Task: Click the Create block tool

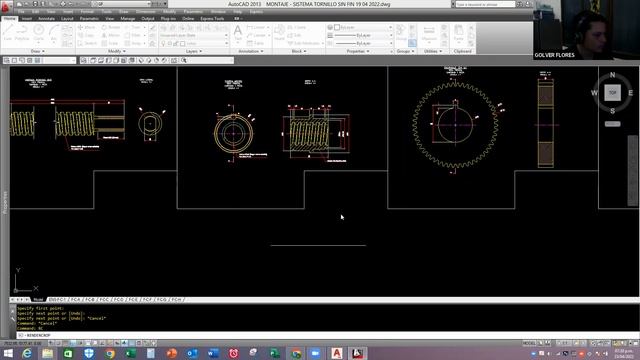Action: pos(297,27)
